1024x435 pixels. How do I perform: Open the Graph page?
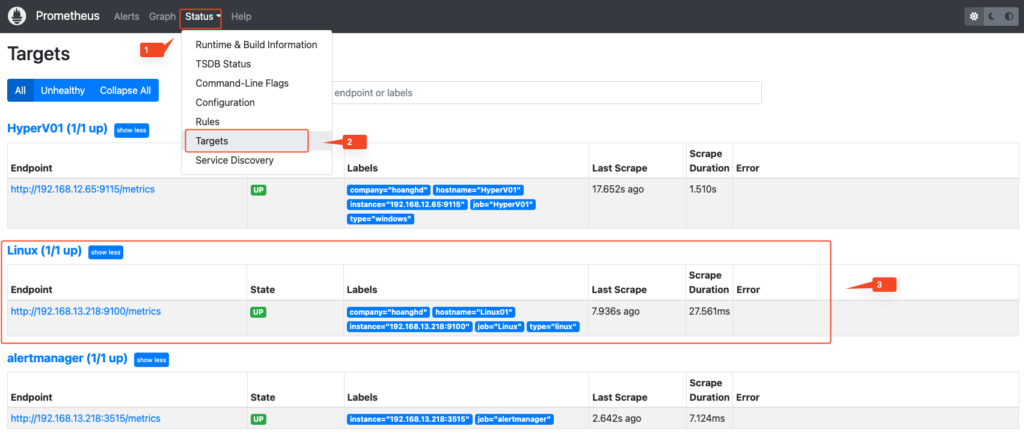162,16
